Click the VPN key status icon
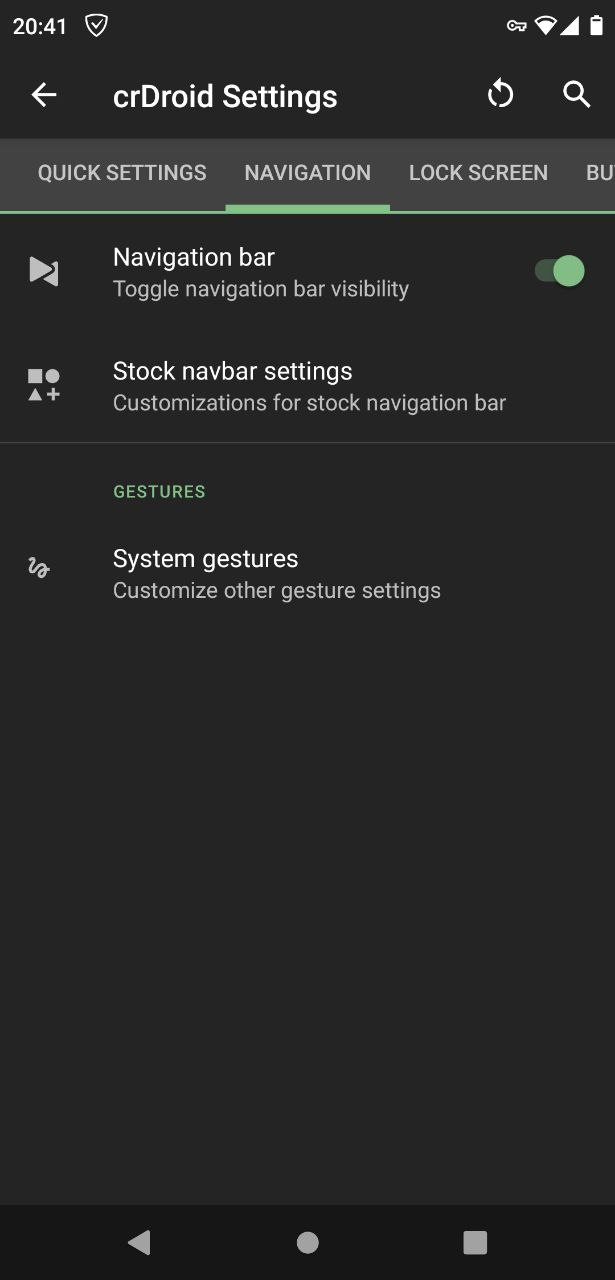The image size is (615, 1280). pos(517,26)
